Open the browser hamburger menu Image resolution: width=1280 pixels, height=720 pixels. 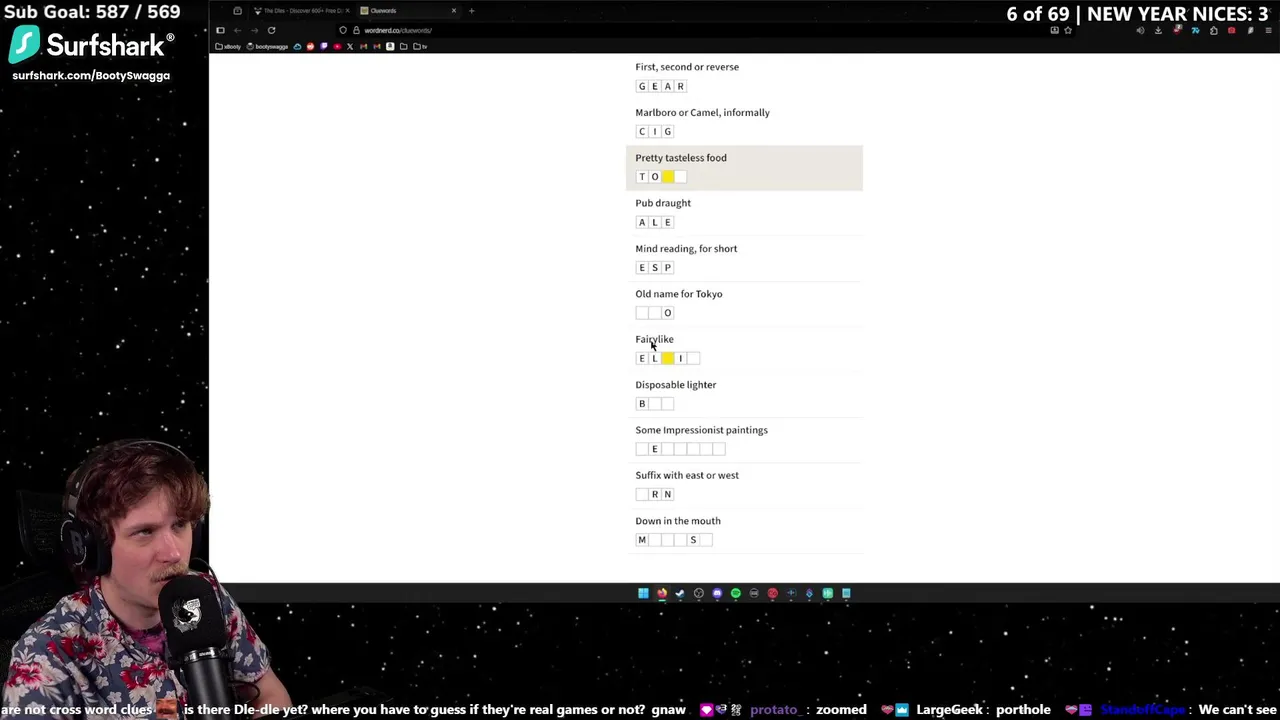(1269, 30)
